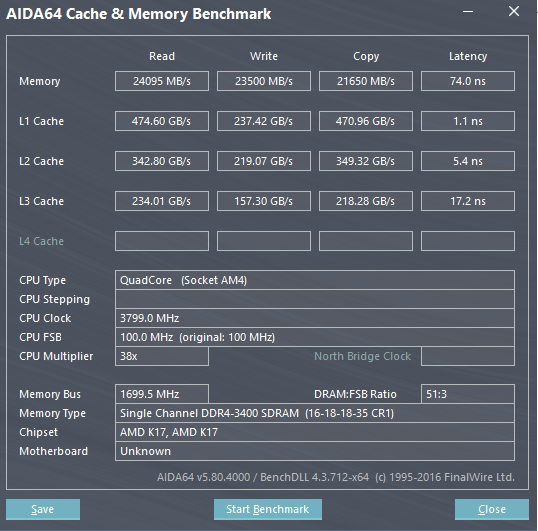Click the empty L4 Cache Read field

[162, 241]
